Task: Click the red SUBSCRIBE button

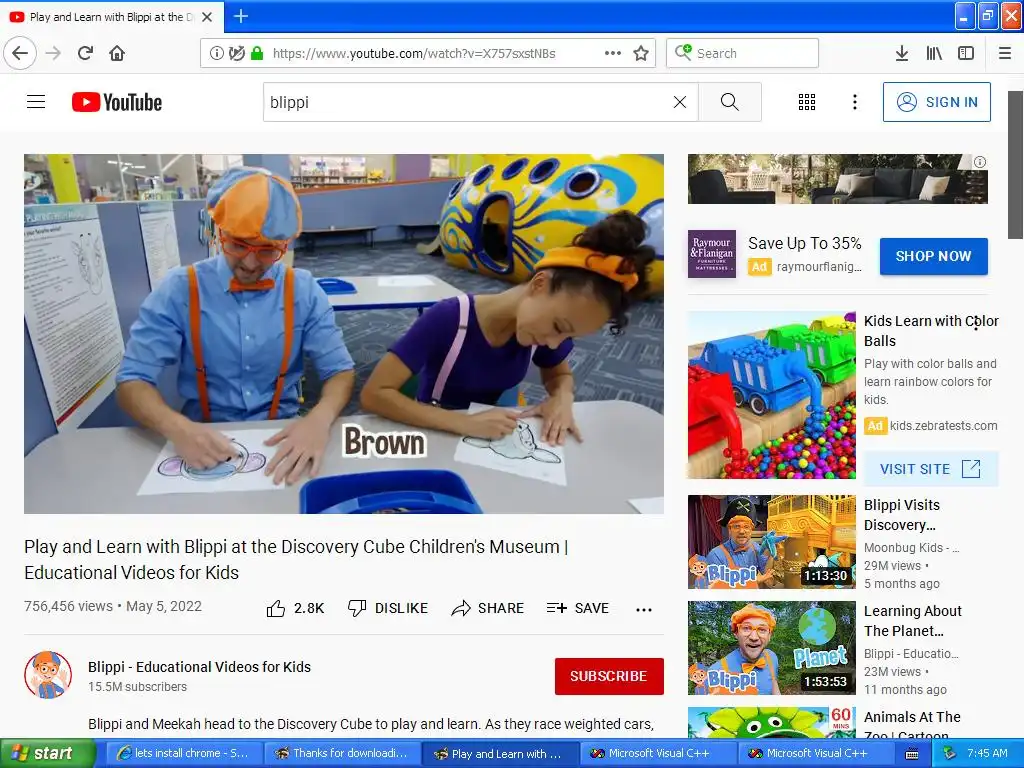Action: point(609,676)
